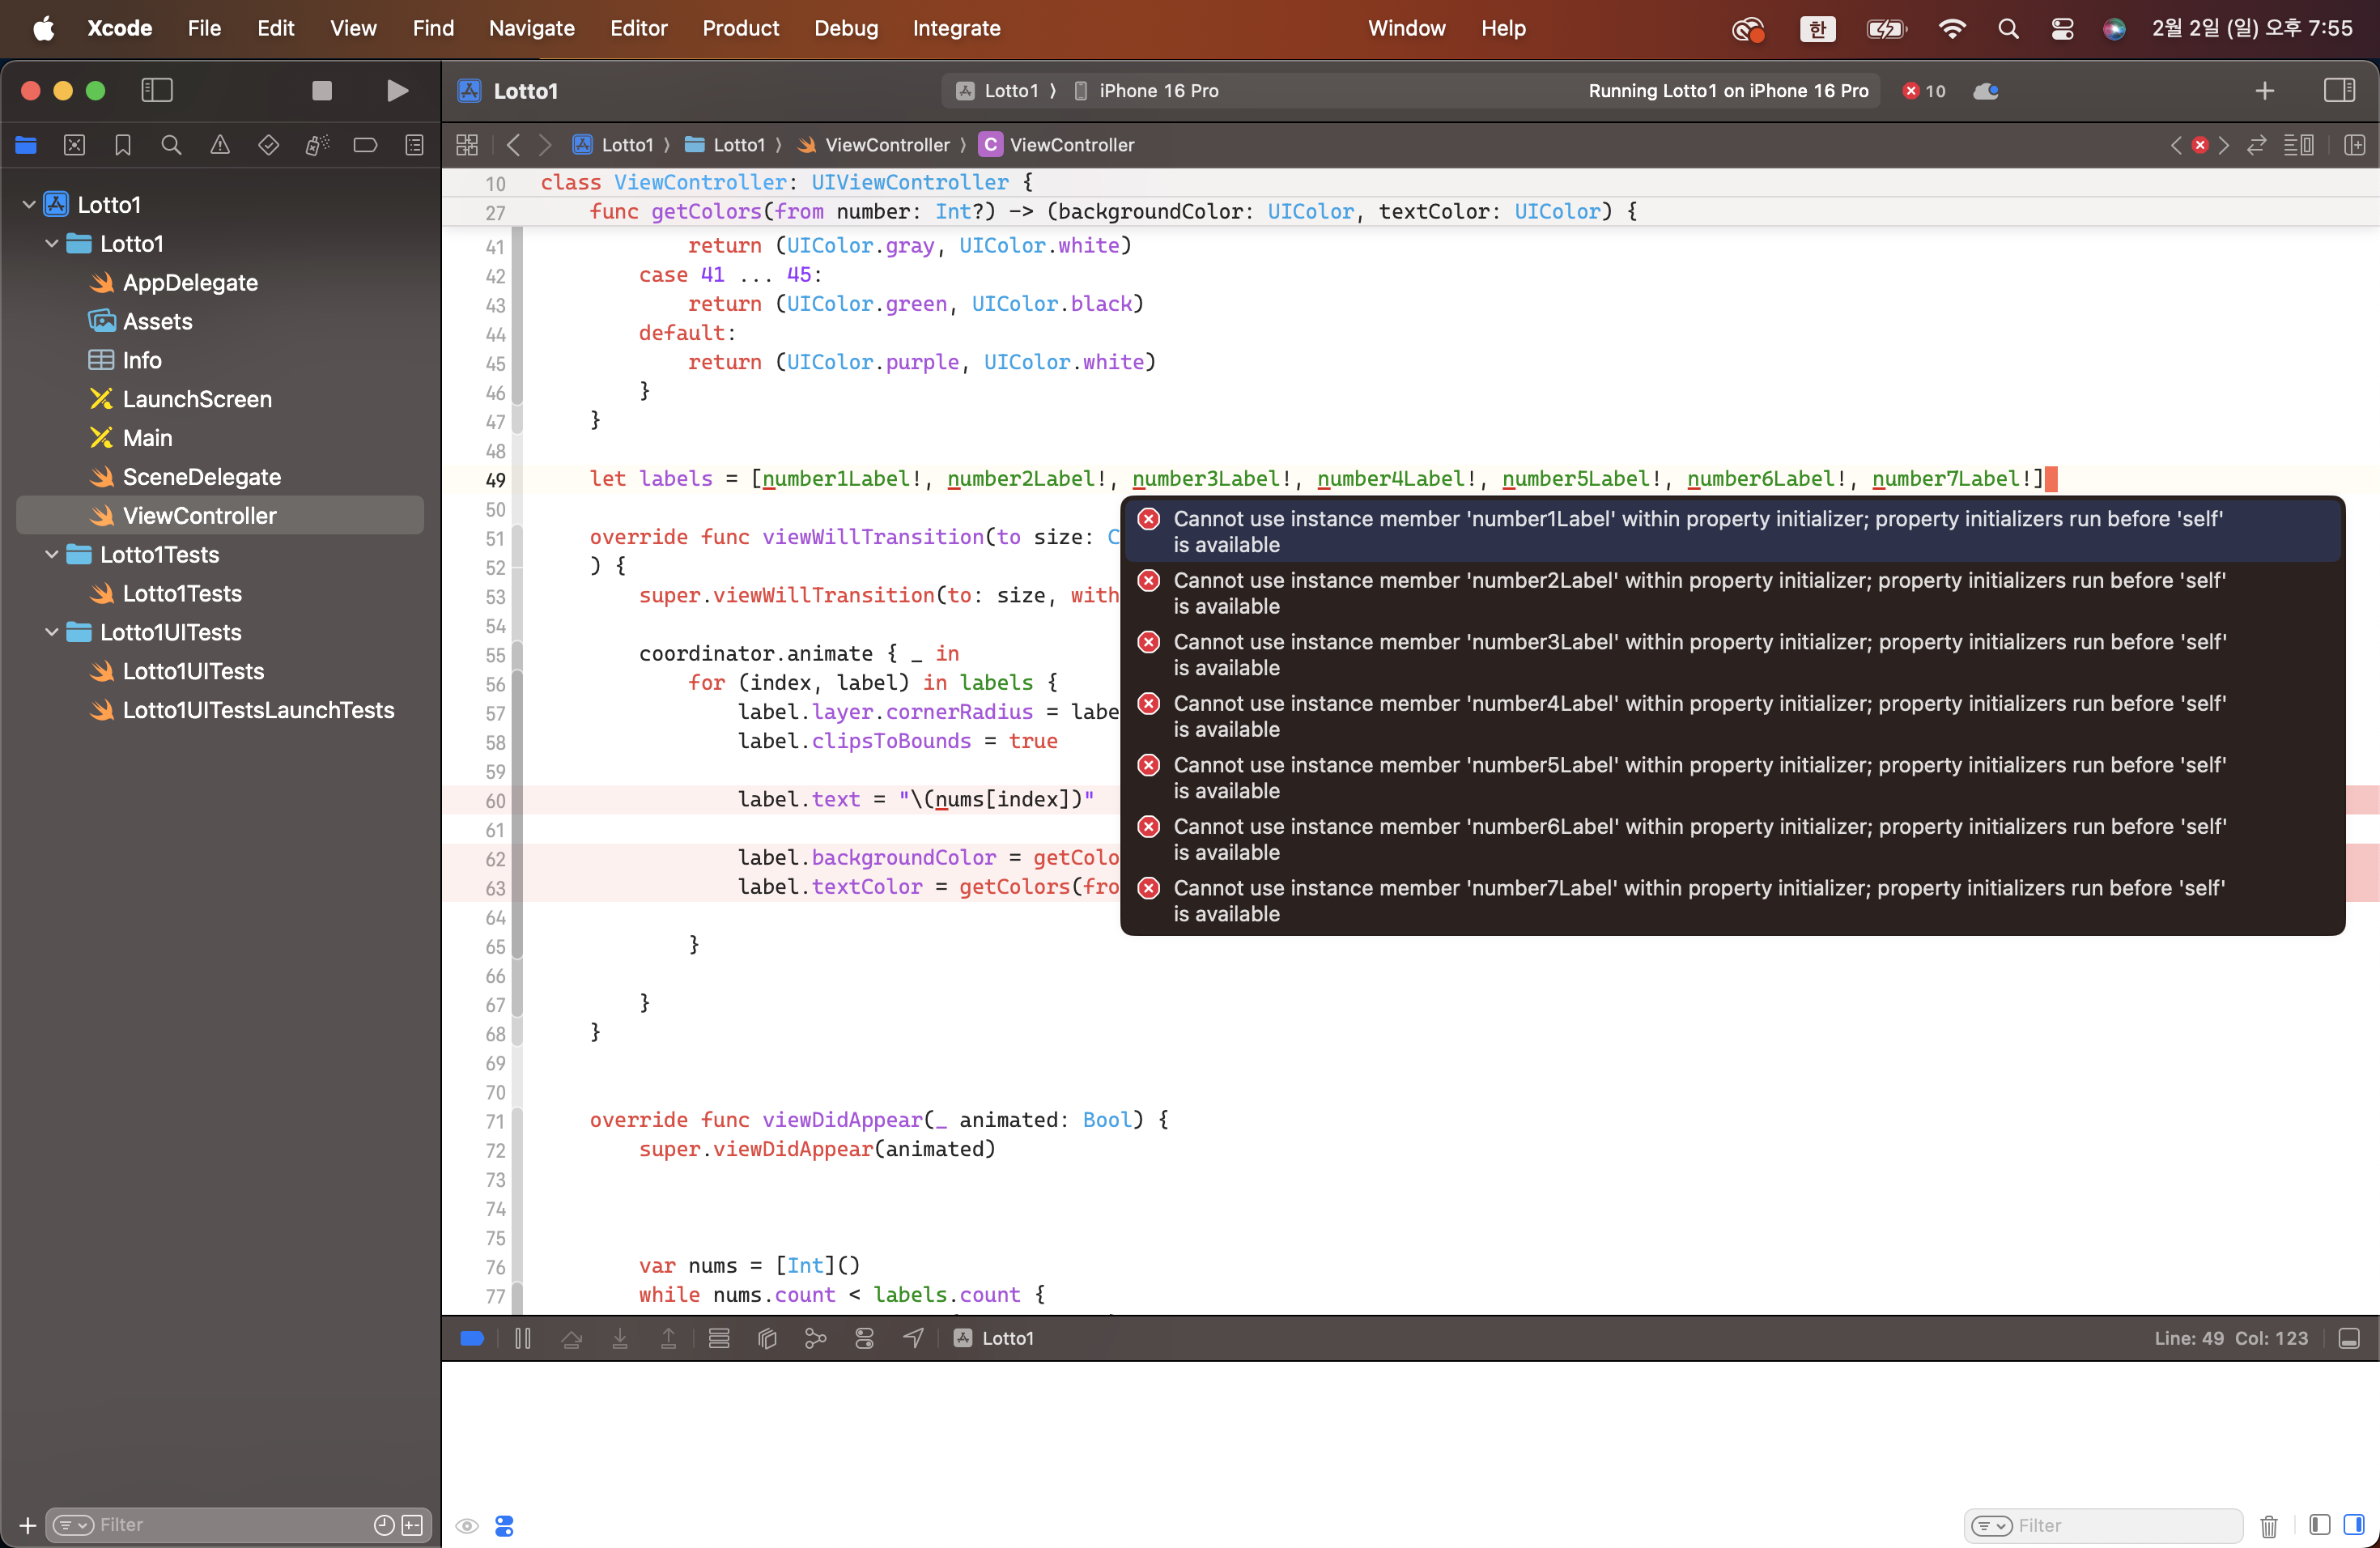The image size is (2380, 1548).
Task: Open the Issue navigator warning icon
Action: click(x=220, y=145)
